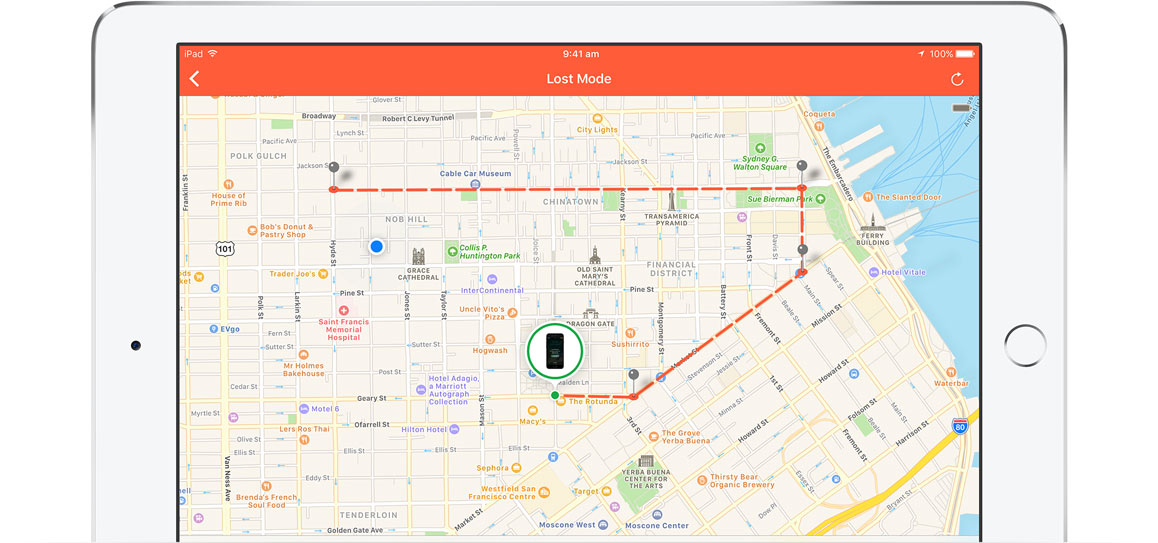
Task: Select the Macy's shopping marker
Action: click(x=533, y=409)
